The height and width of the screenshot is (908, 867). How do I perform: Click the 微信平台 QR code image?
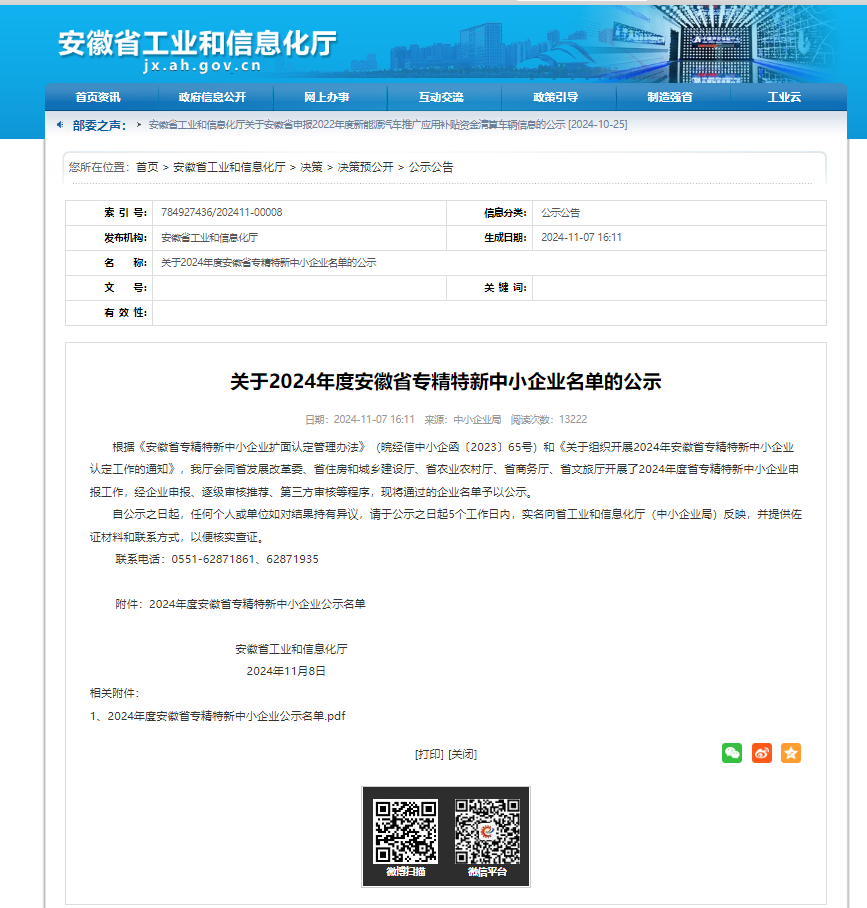pos(487,831)
